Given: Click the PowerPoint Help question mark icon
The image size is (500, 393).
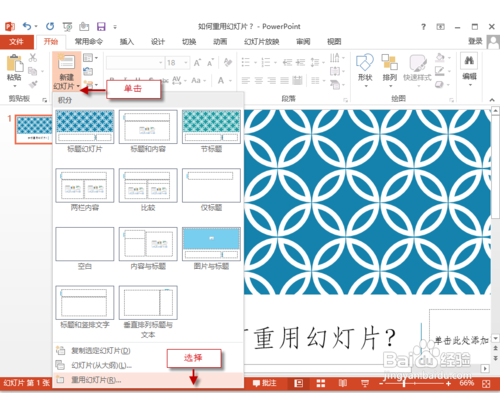Looking at the screenshot, I should [423, 27].
